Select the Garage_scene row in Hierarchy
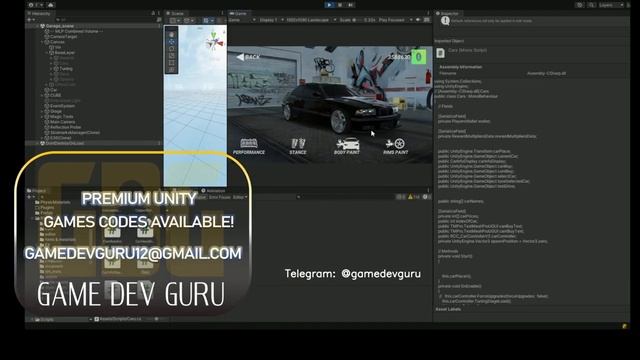The height and width of the screenshot is (360, 640). coord(94,26)
